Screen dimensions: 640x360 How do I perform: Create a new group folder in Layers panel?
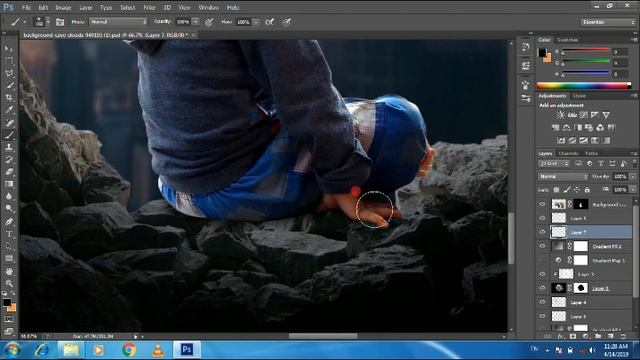pyautogui.click(x=598, y=336)
